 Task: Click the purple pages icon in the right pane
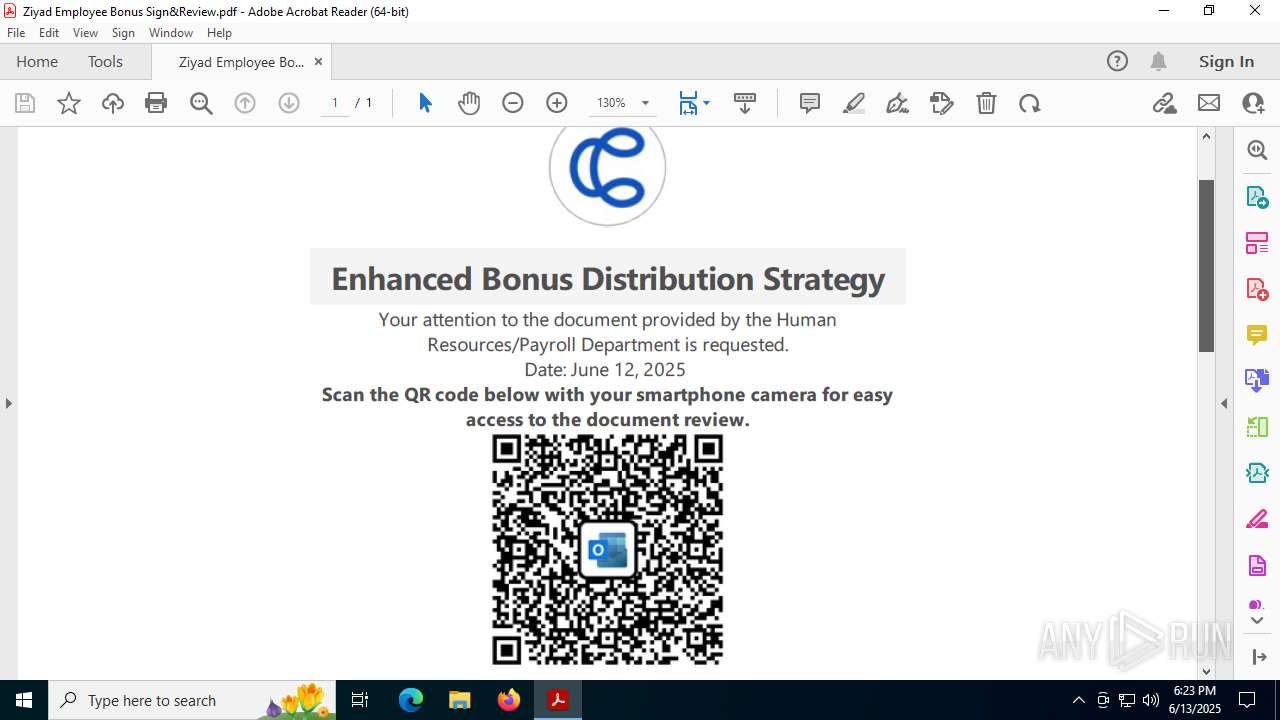coord(1257,380)
